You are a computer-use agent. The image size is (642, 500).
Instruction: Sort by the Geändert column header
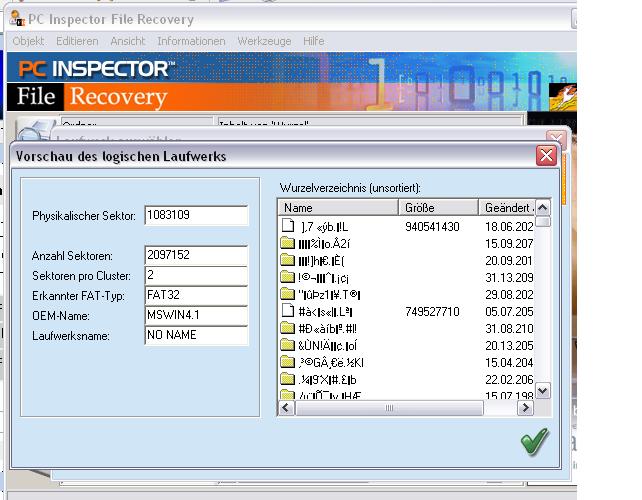coord(506,208)
